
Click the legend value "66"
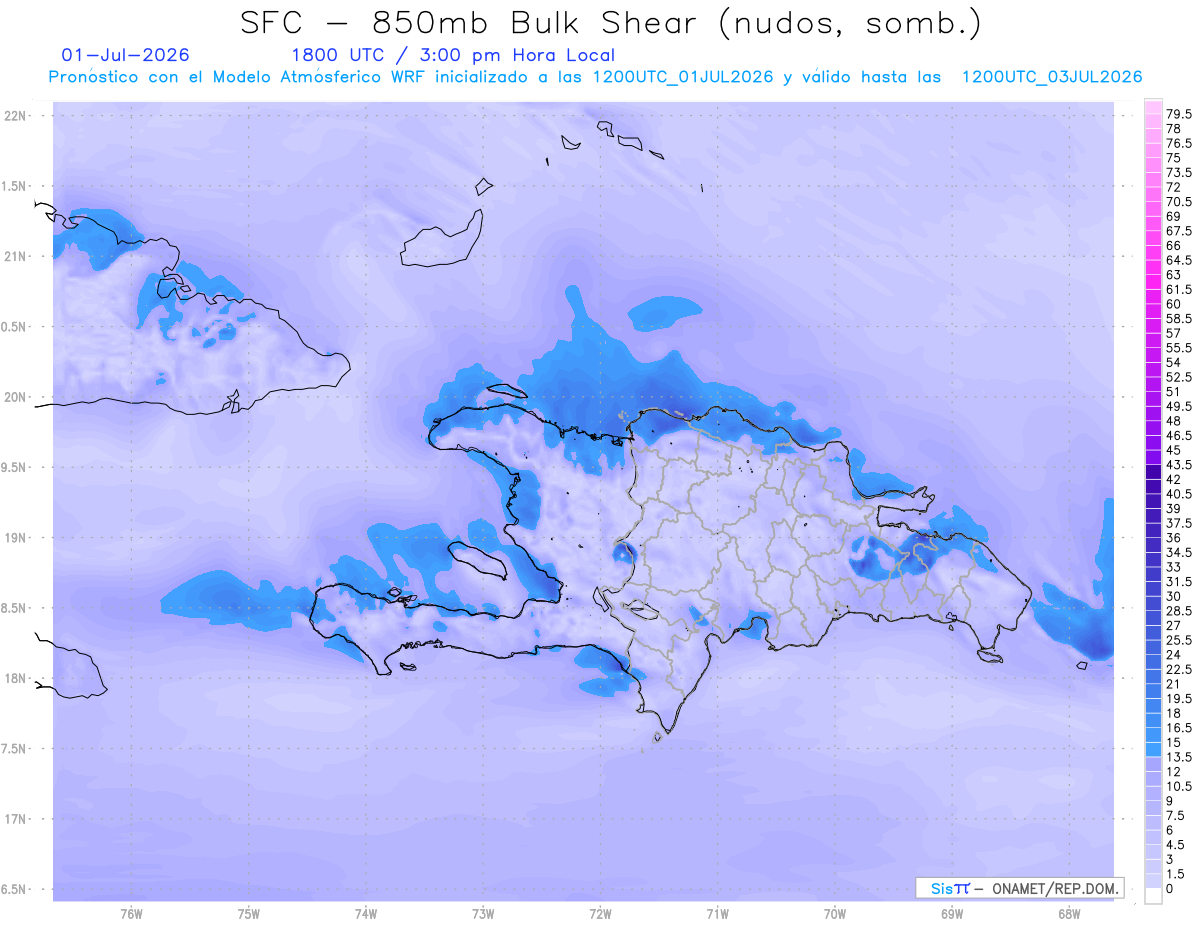point(1173,245)
